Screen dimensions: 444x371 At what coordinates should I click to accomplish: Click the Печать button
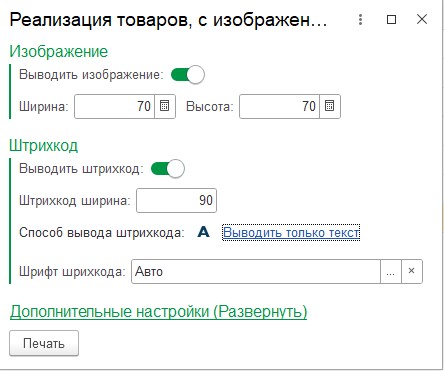(44, 343)
